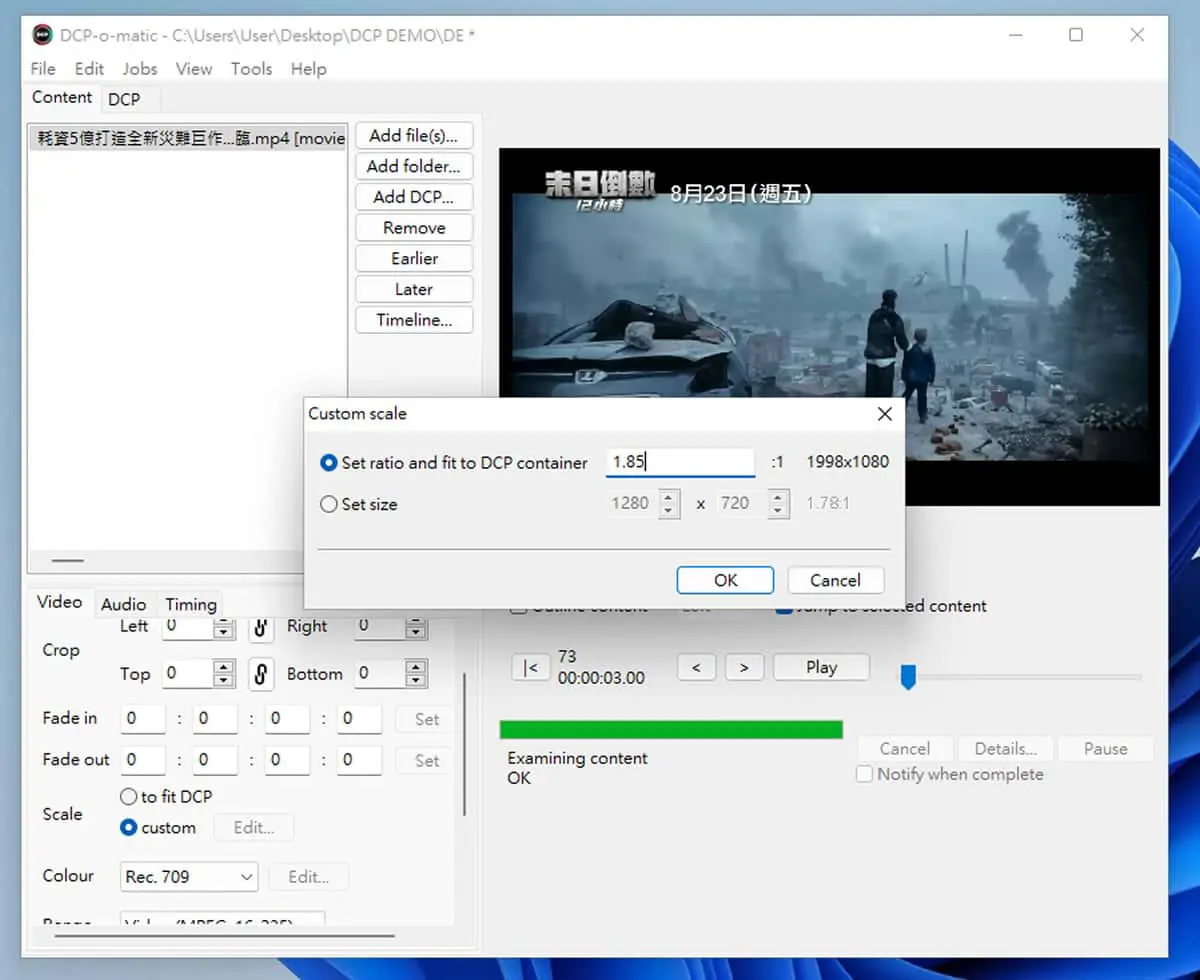1200x980 pixels.
Task: Select 'to fit DCP' scale option
Action: point(166,797)
